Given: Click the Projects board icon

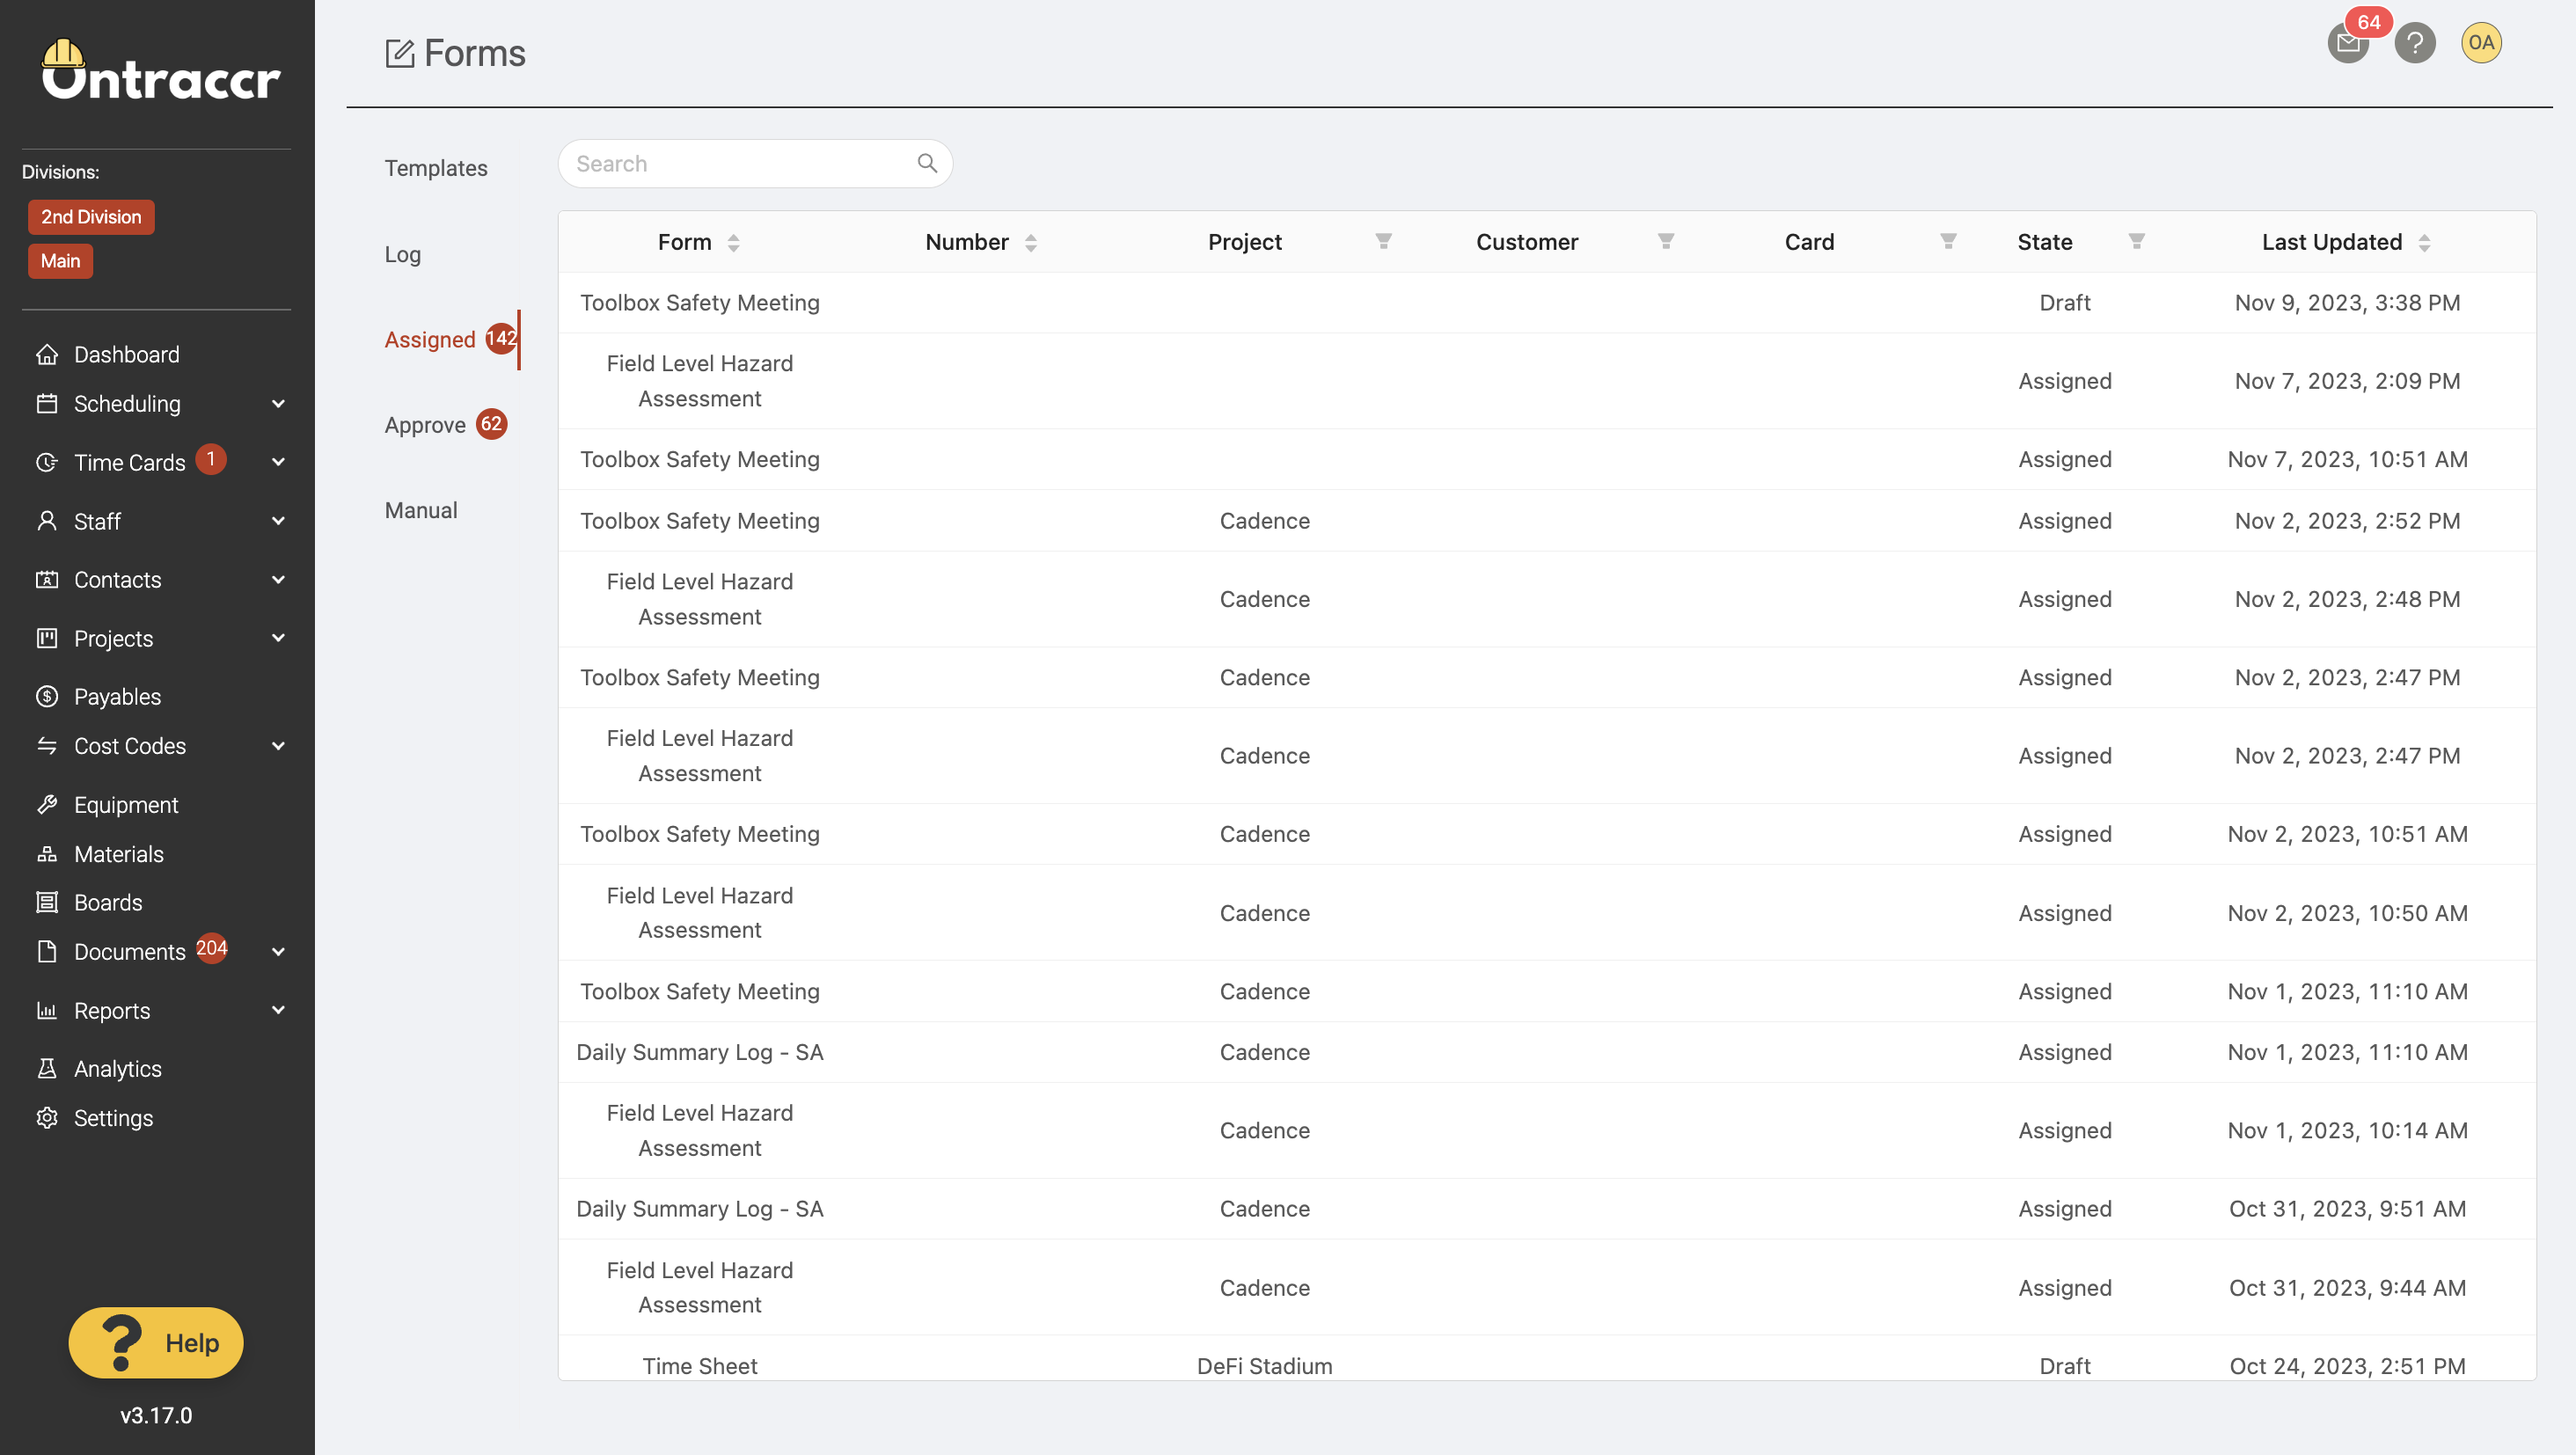Looking at the screenshot, I should (x=47, y=638).
